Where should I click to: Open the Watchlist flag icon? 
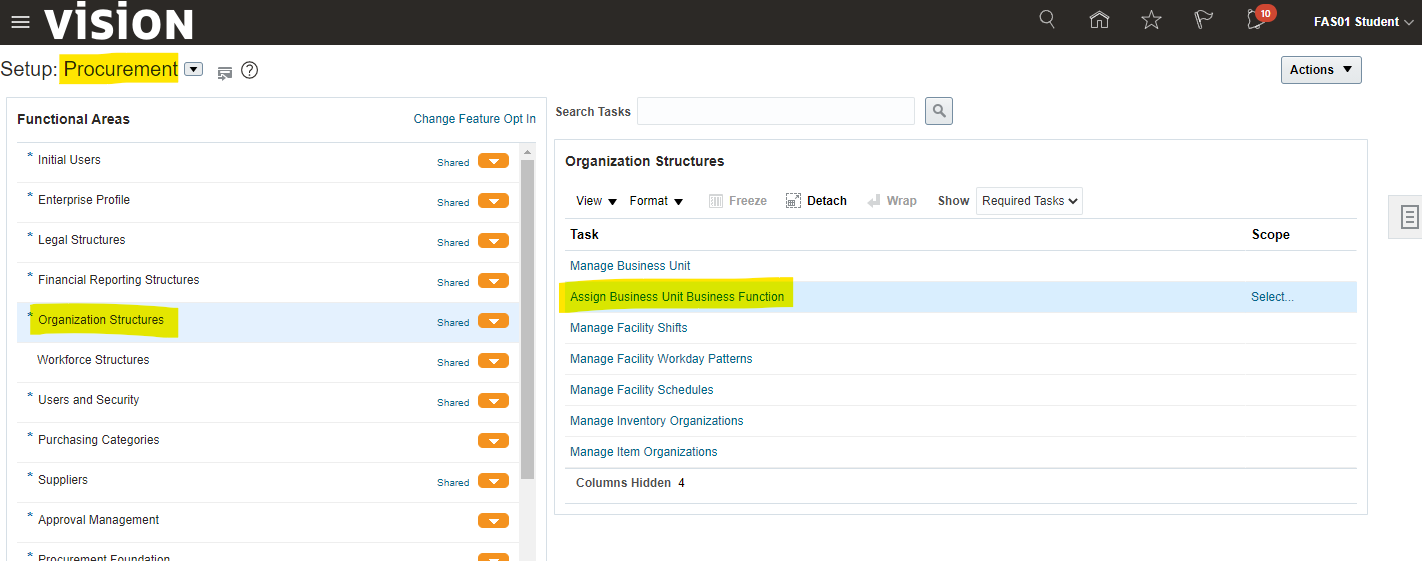coord(1204,20)
